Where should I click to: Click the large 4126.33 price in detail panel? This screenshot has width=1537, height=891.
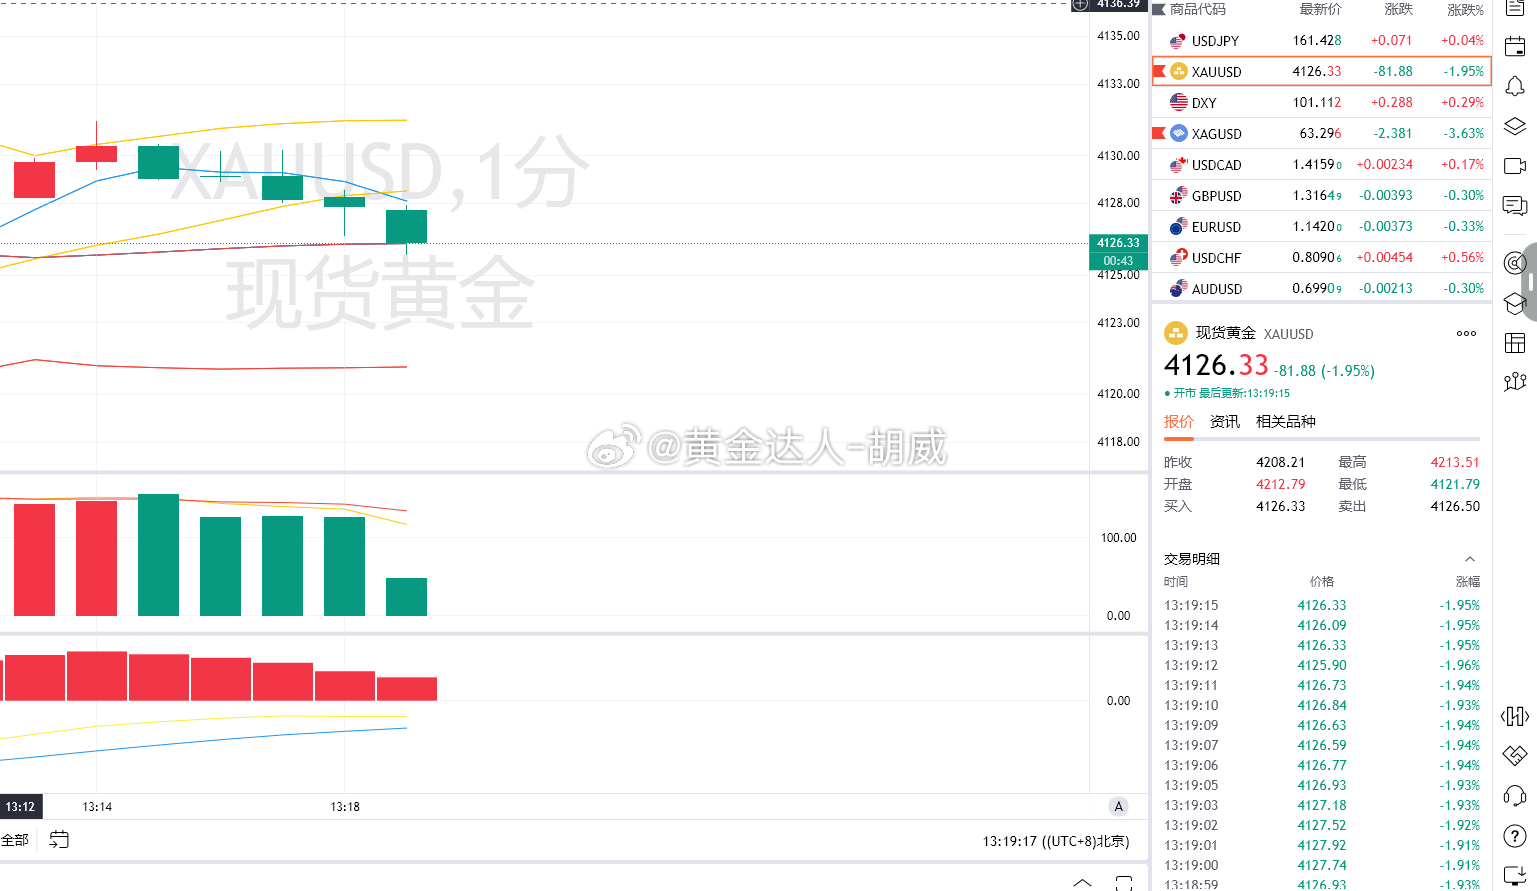(x=1216, y=366)
